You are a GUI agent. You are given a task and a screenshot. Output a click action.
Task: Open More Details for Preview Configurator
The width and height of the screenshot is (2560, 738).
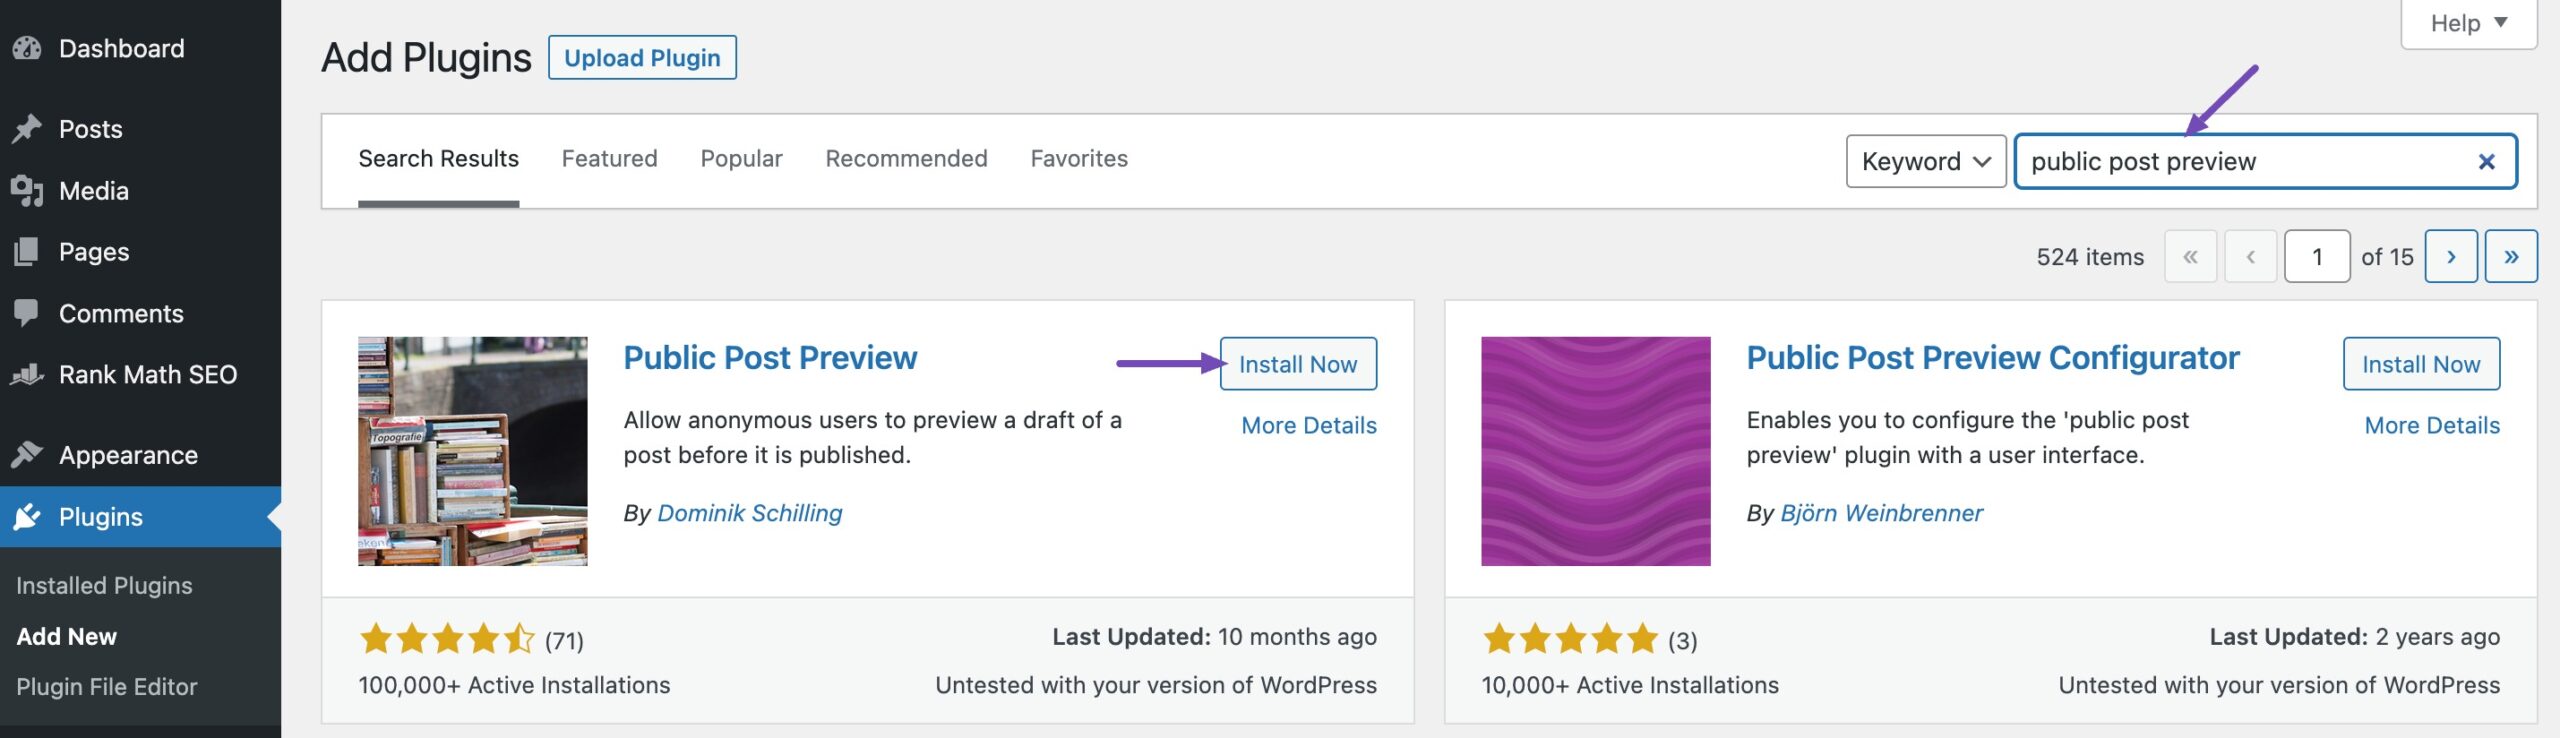click(x=2432, y=425)
